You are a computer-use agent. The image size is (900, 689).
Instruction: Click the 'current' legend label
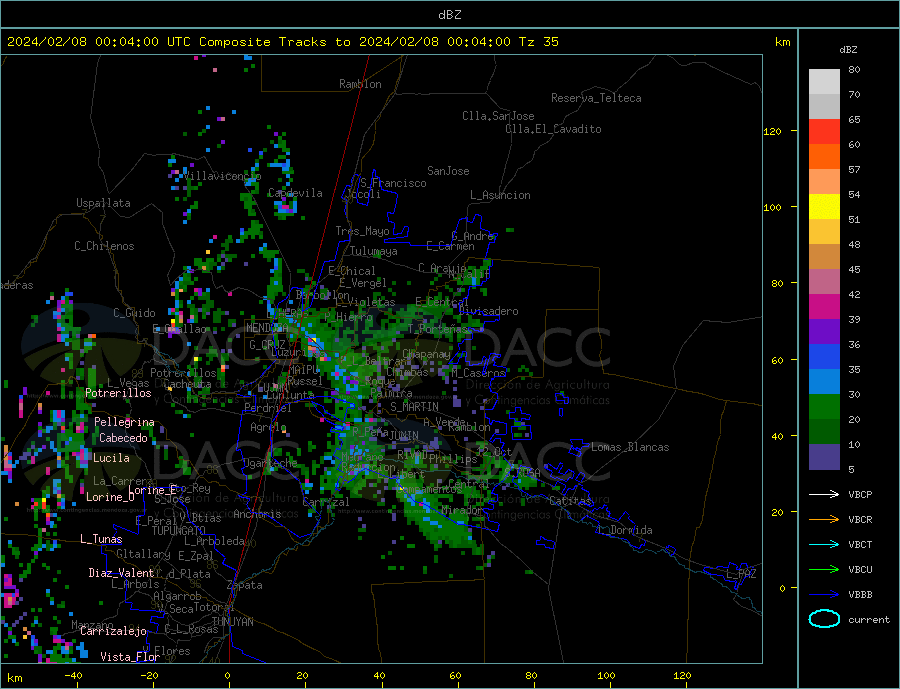tap(869, 620)
